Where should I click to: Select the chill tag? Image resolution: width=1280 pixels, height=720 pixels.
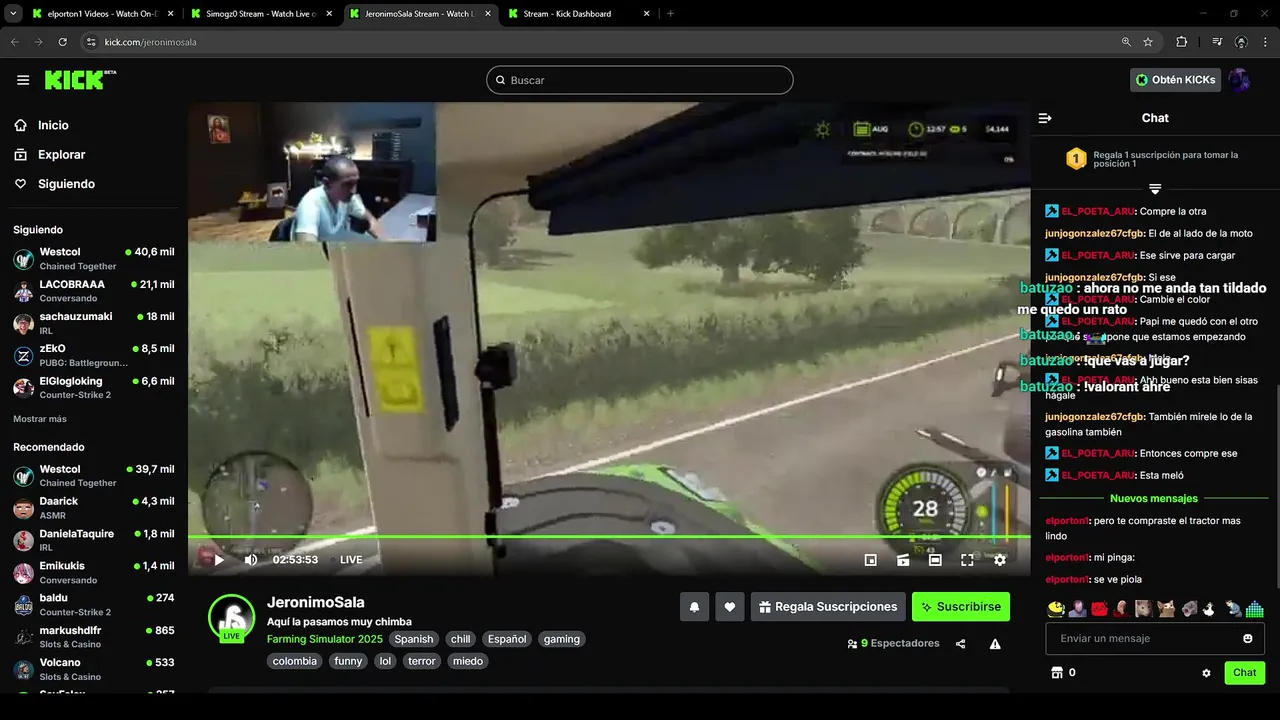pos(460,639)
